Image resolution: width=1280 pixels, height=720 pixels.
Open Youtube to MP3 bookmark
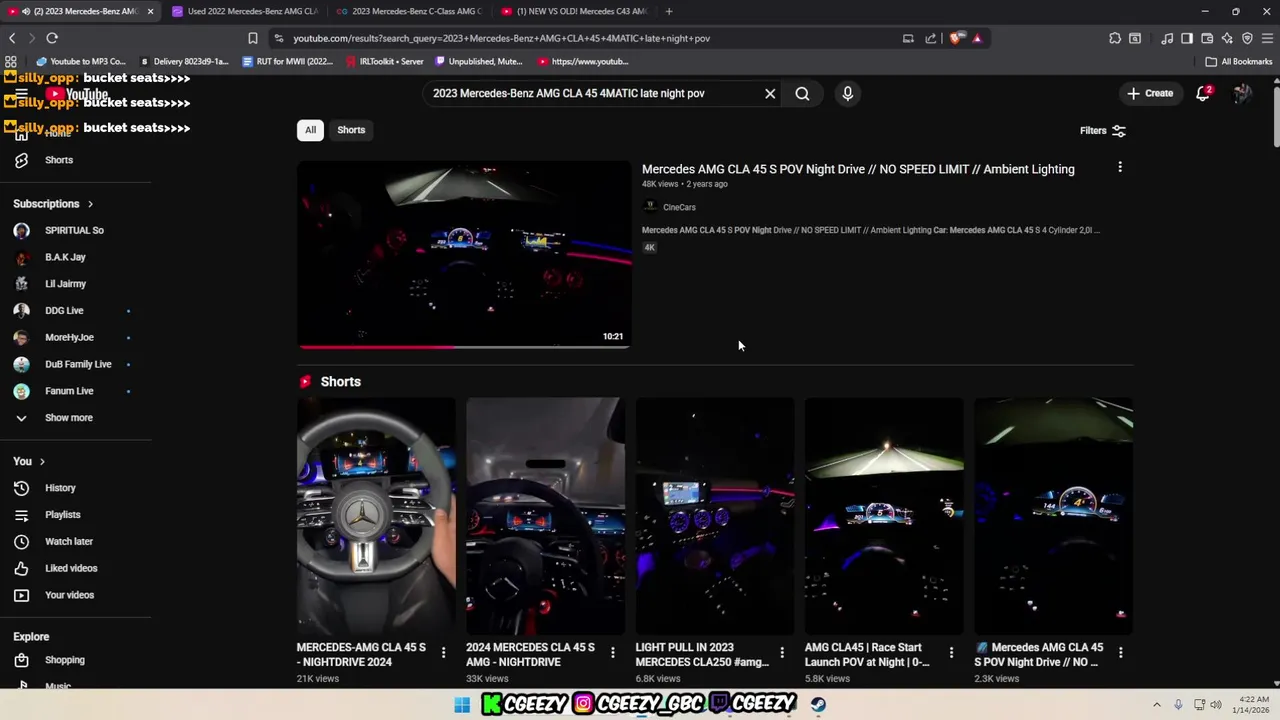click(x=80, y=61)
